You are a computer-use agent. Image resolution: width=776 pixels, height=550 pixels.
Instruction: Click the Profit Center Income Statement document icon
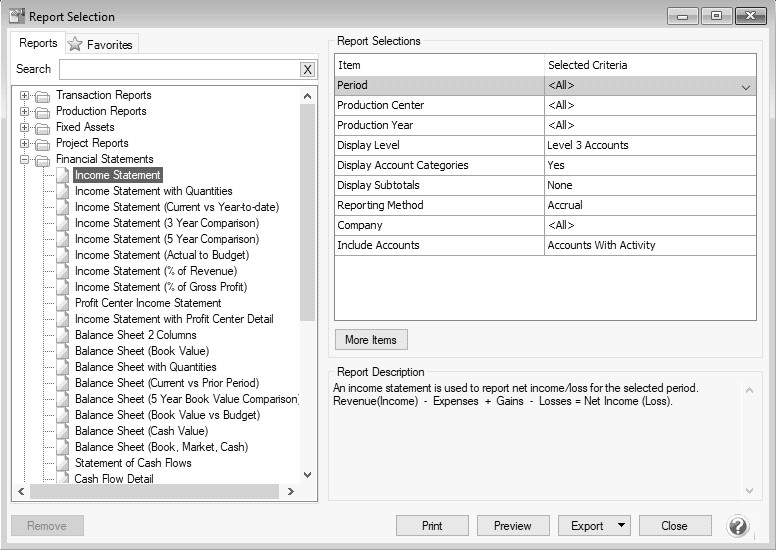point(62,303)
